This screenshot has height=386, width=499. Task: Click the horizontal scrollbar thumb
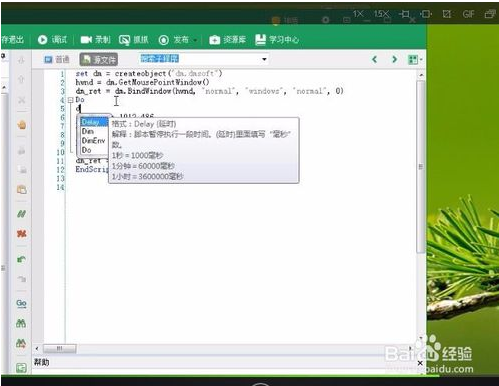(60, 349)
